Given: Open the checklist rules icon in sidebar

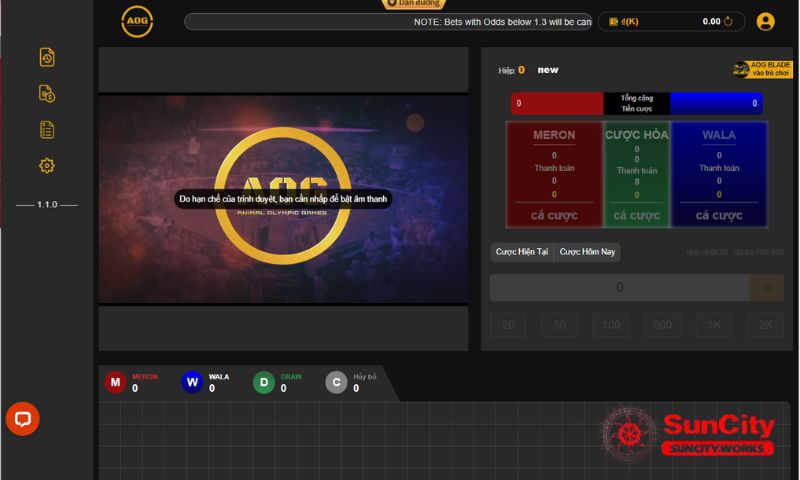Looking at the screenshot, I should tap(47, 129).
